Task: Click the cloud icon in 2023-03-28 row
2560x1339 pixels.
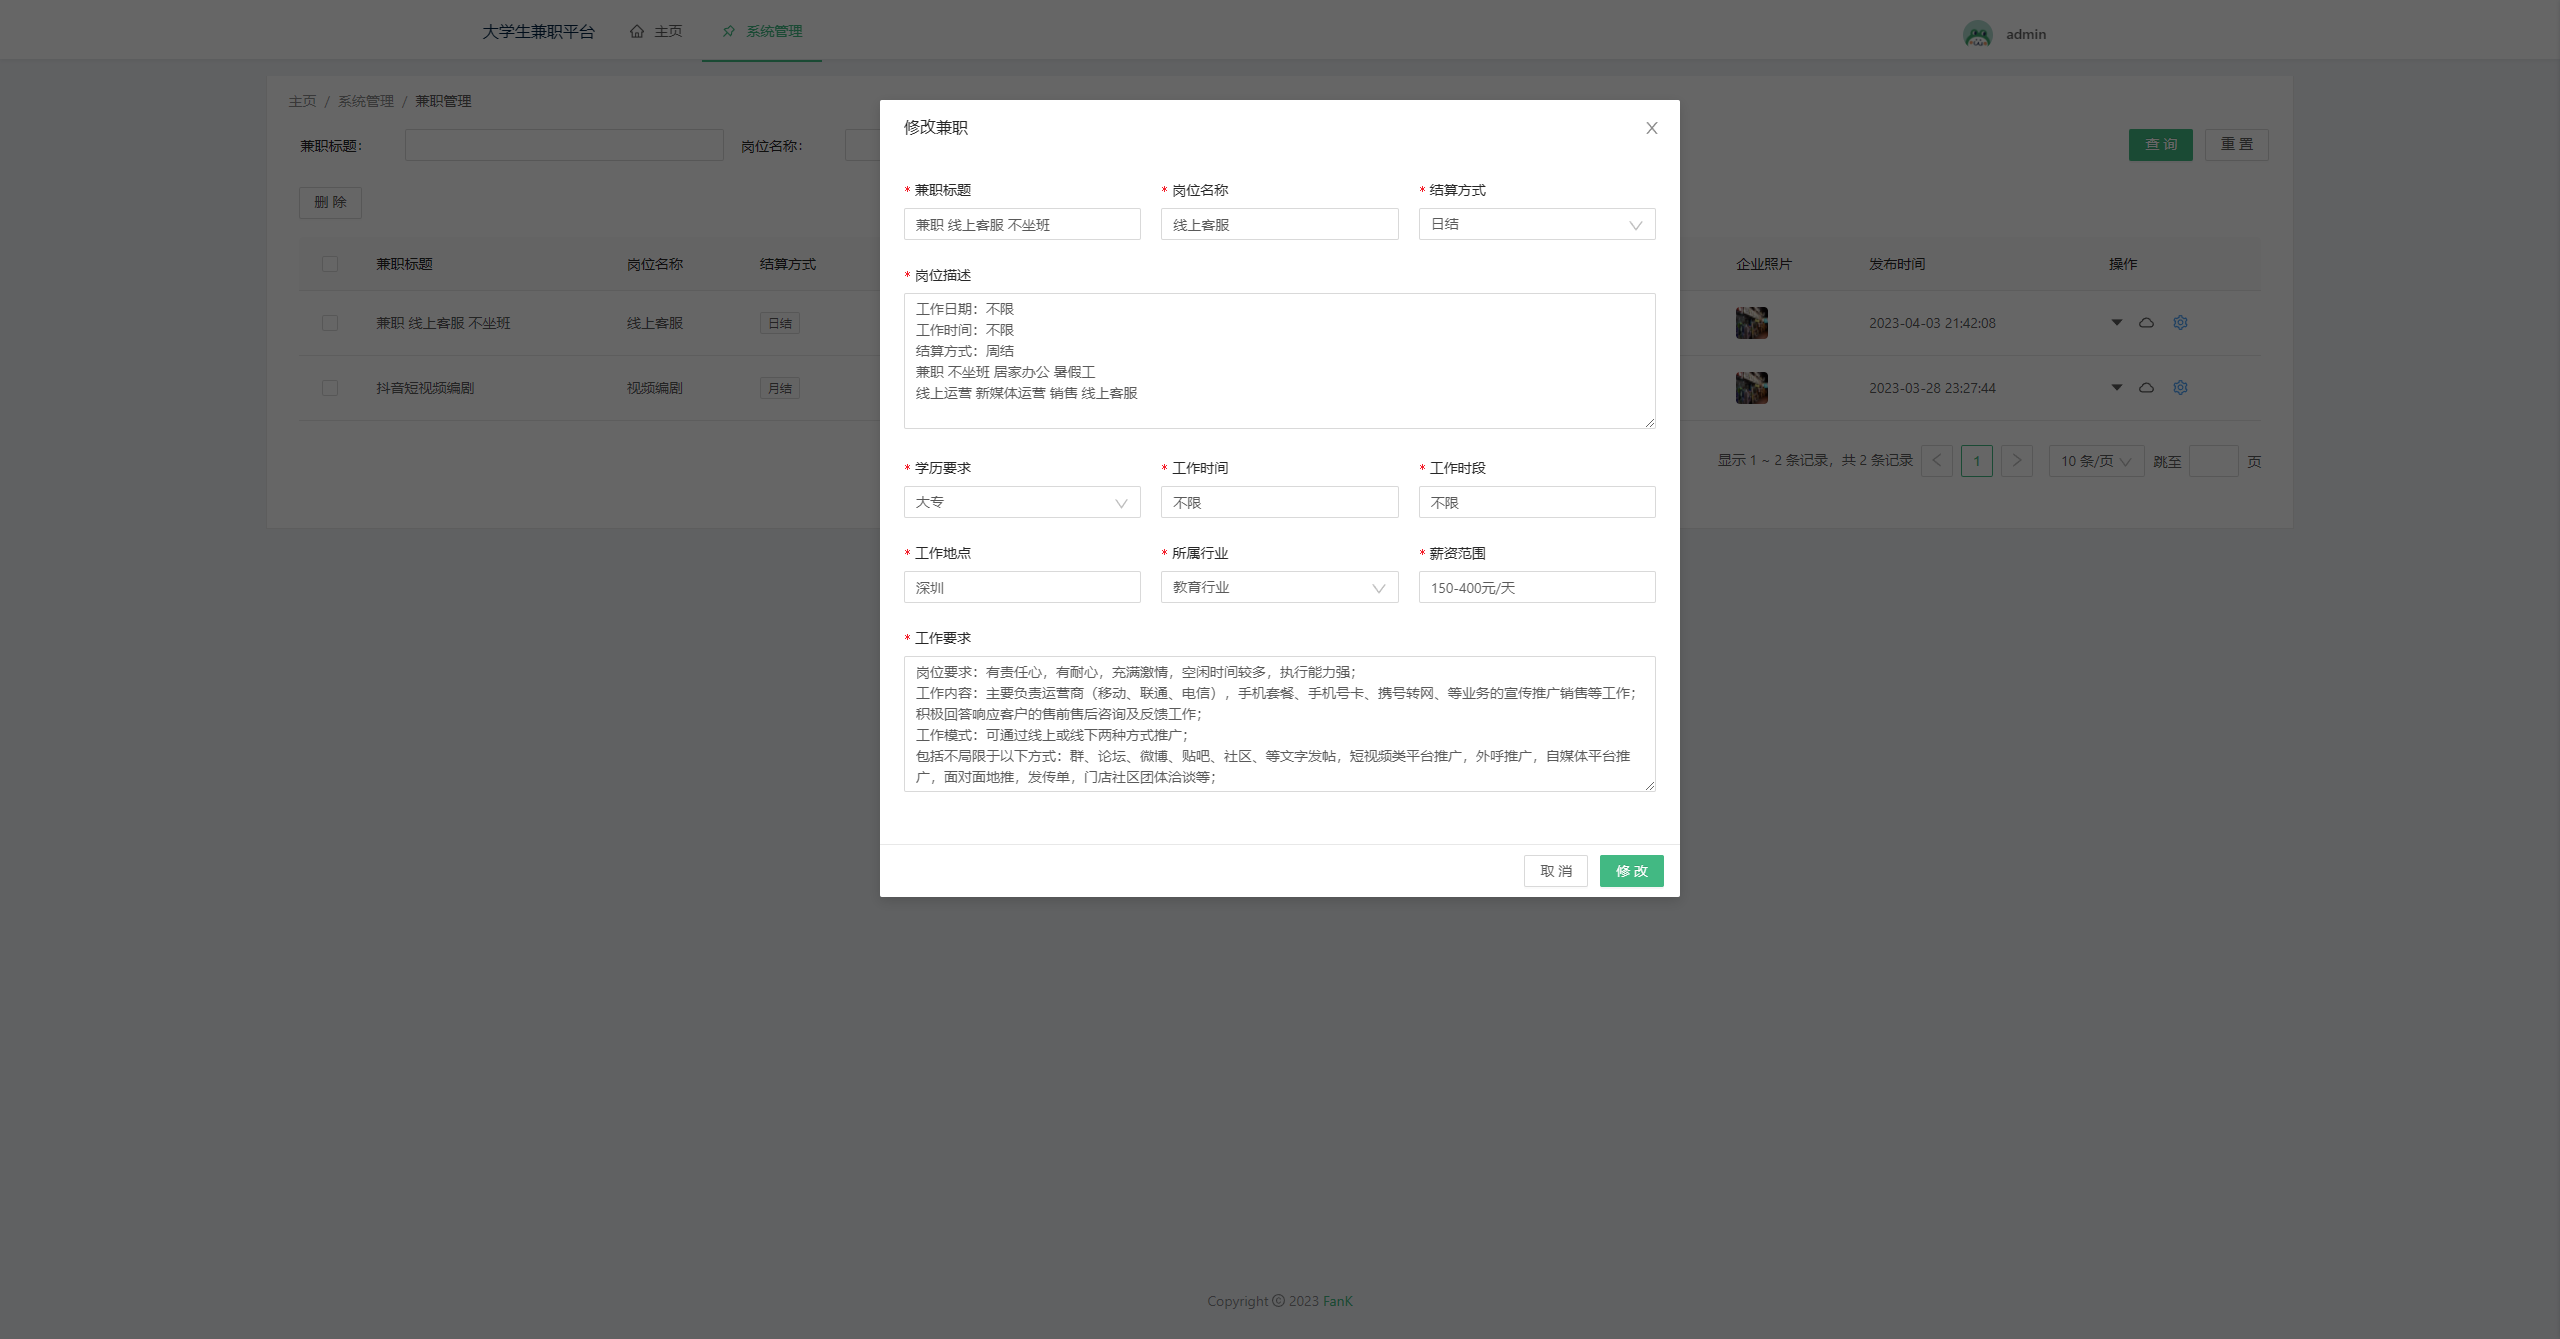Action: click(x=2146, y=387)
